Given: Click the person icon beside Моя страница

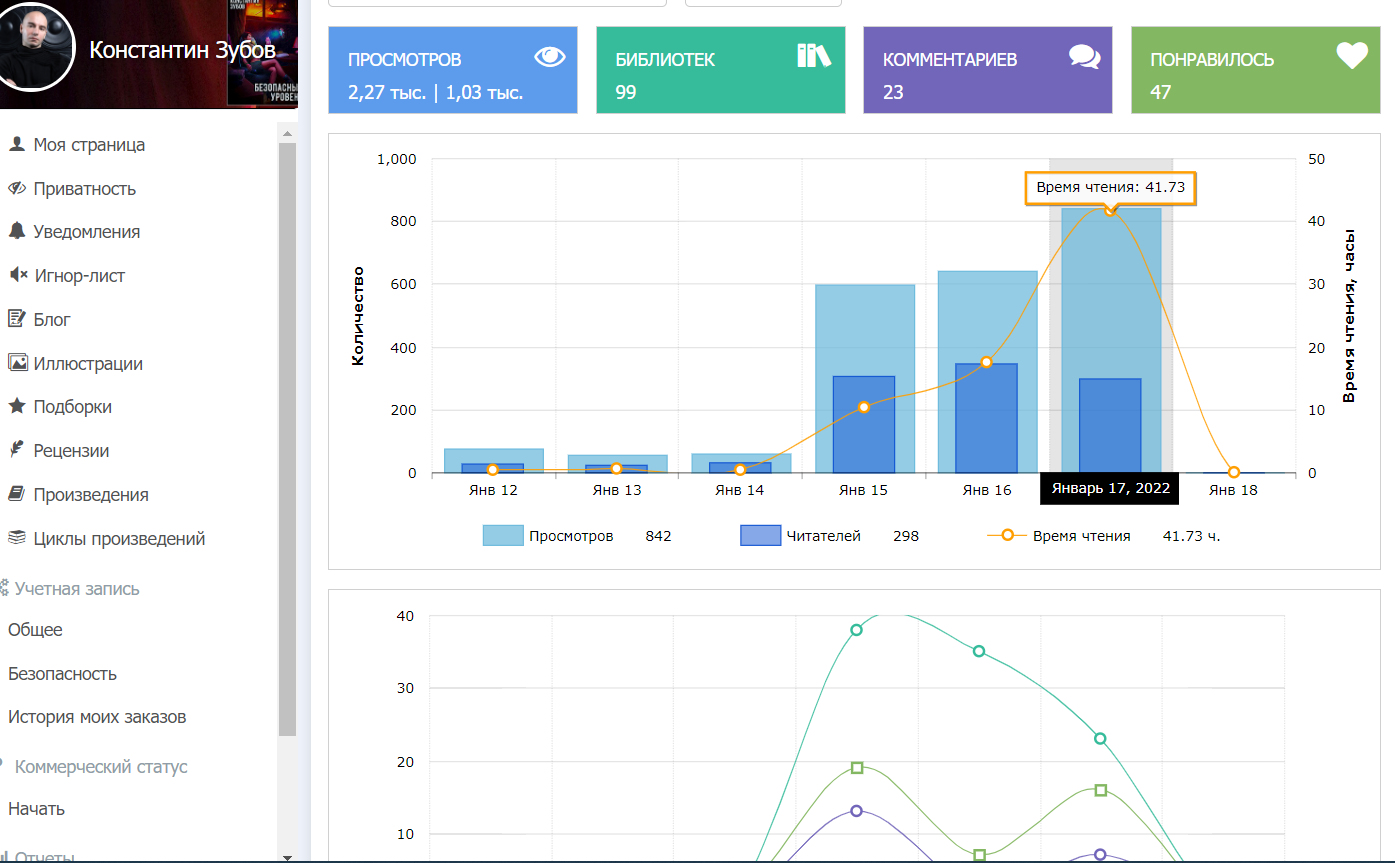Looking at the screenshot, I should [16, 144].
